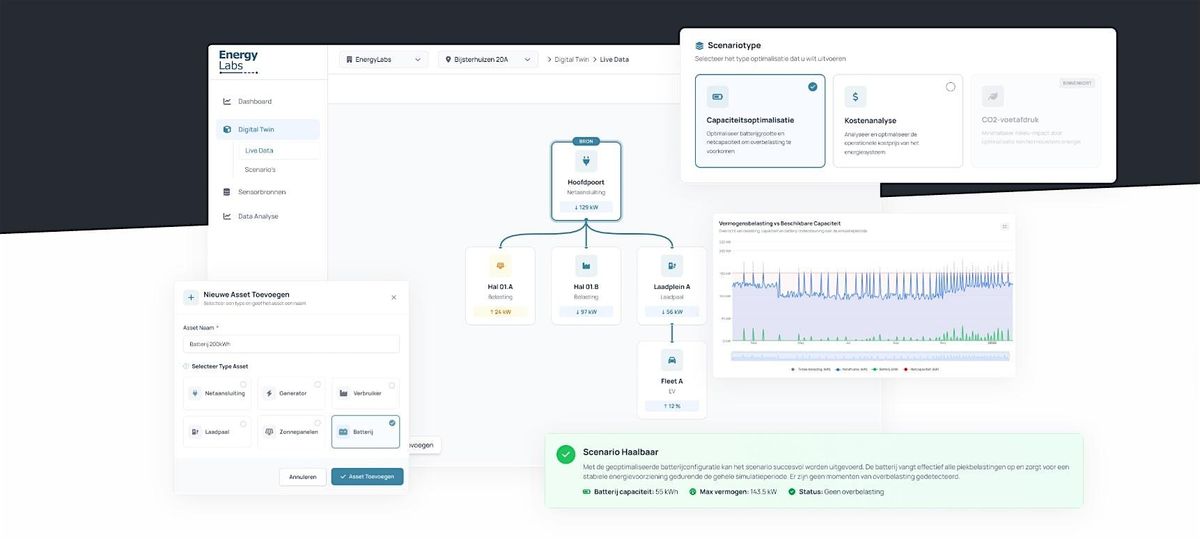This screenshot has width=1200, height=543.
Task: Open Data Analyse in the sidebar
Action: point(257,216)
